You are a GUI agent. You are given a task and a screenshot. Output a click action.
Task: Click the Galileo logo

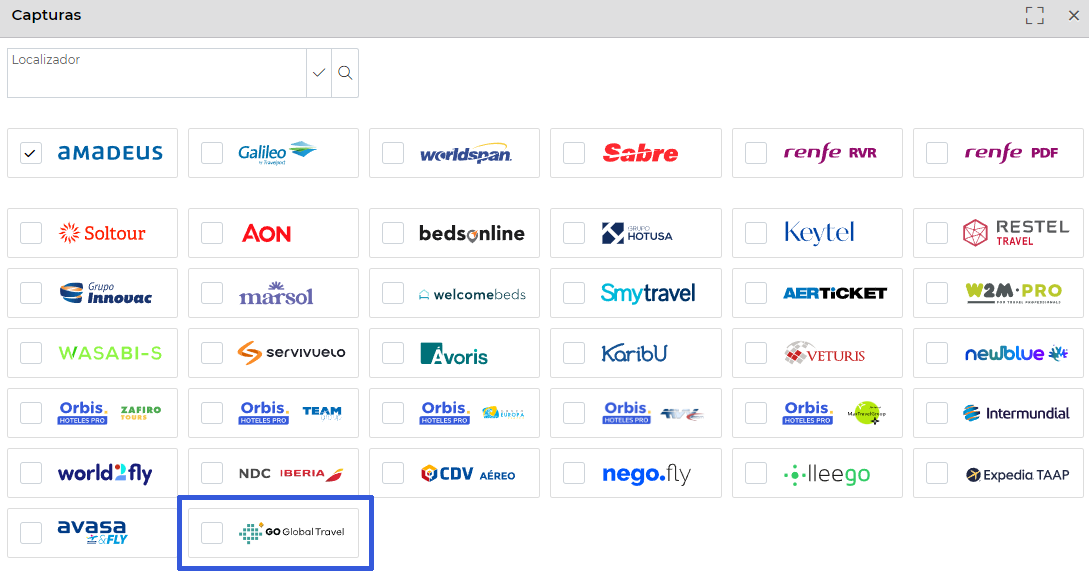(277, 153)
